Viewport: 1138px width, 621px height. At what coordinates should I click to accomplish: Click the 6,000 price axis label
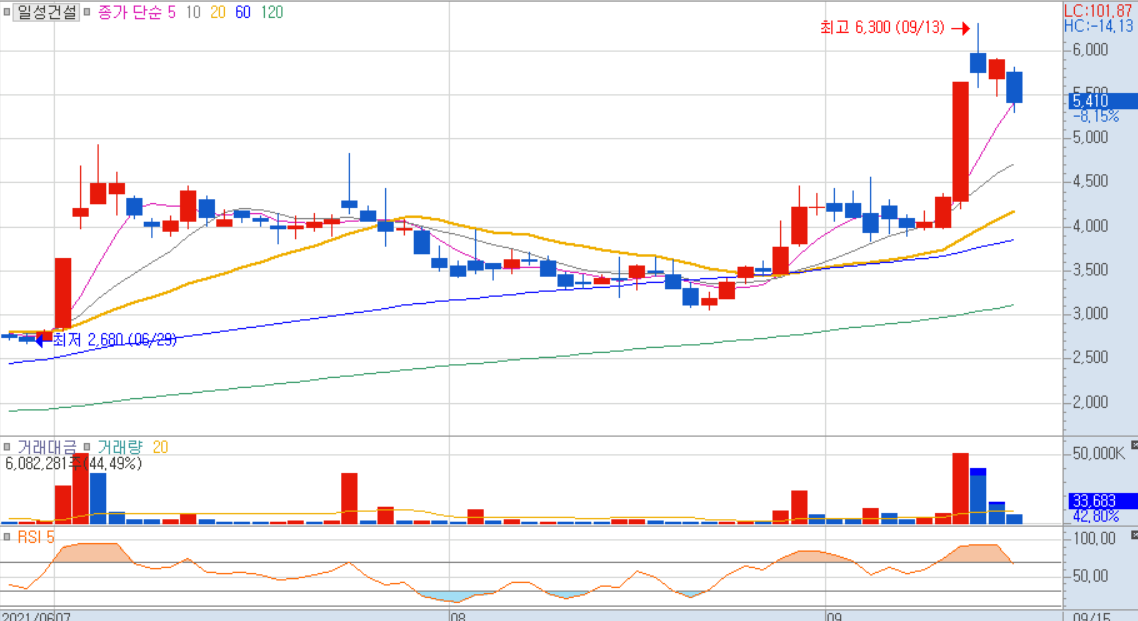tap(1090, 49)
